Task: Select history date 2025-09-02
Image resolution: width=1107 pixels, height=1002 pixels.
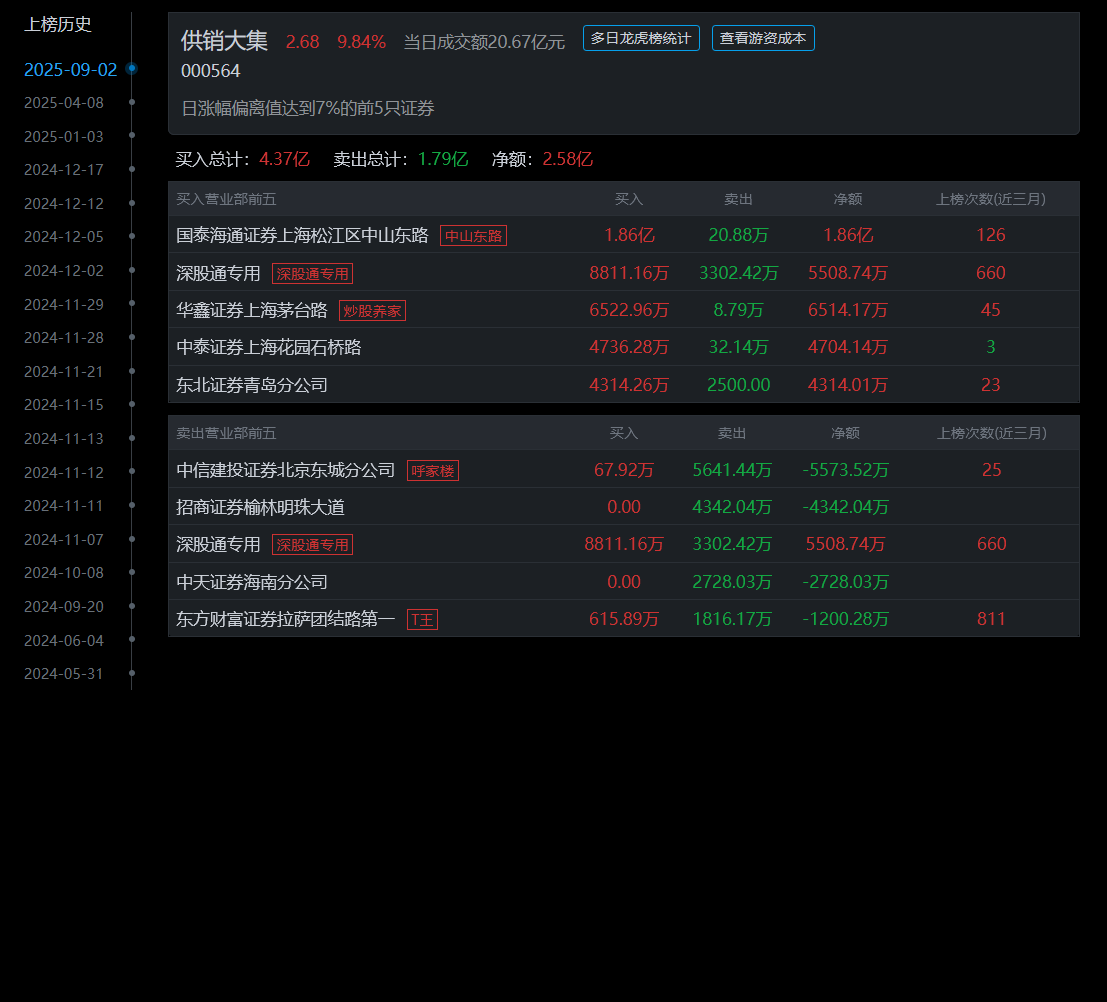Action: [x=71, y=69]
